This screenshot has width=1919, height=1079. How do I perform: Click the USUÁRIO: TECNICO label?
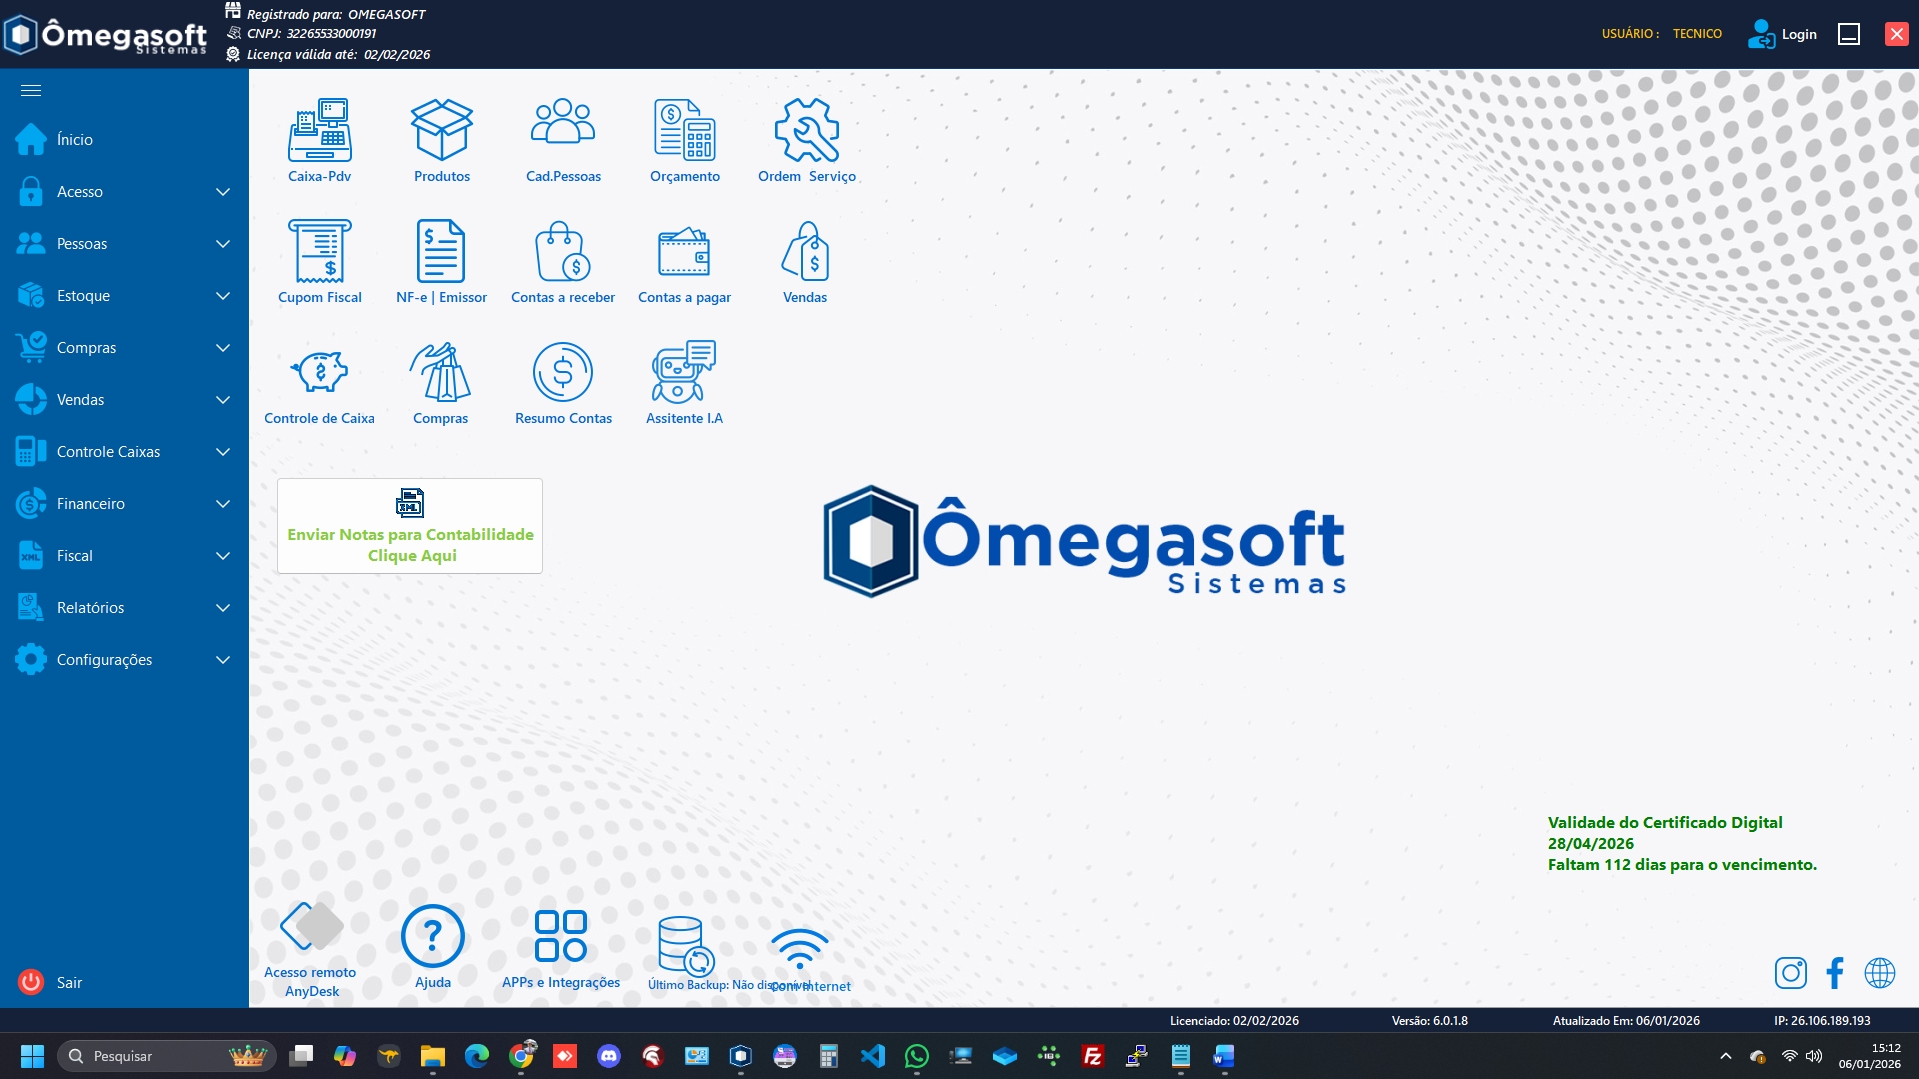[1662, 34]
